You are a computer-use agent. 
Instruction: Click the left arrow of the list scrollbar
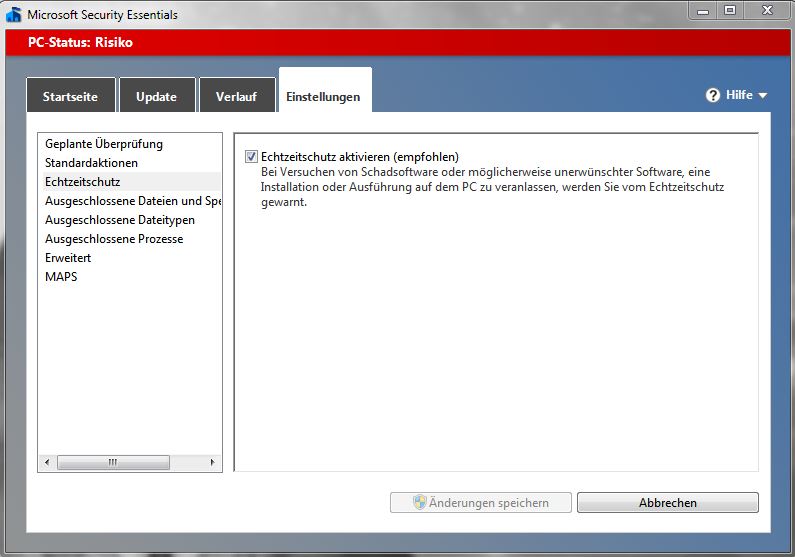pyautogui.click(x=47, y=462)
